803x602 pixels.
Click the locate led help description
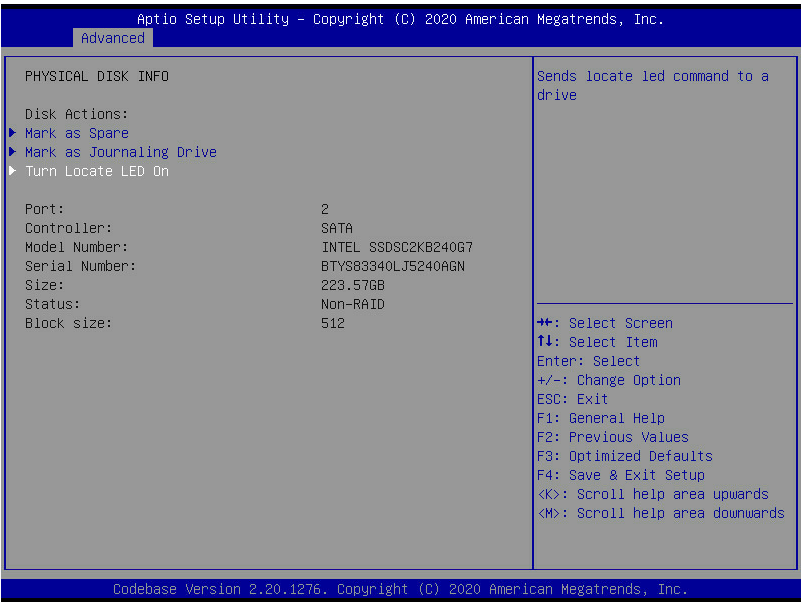[x=653, y=85]
